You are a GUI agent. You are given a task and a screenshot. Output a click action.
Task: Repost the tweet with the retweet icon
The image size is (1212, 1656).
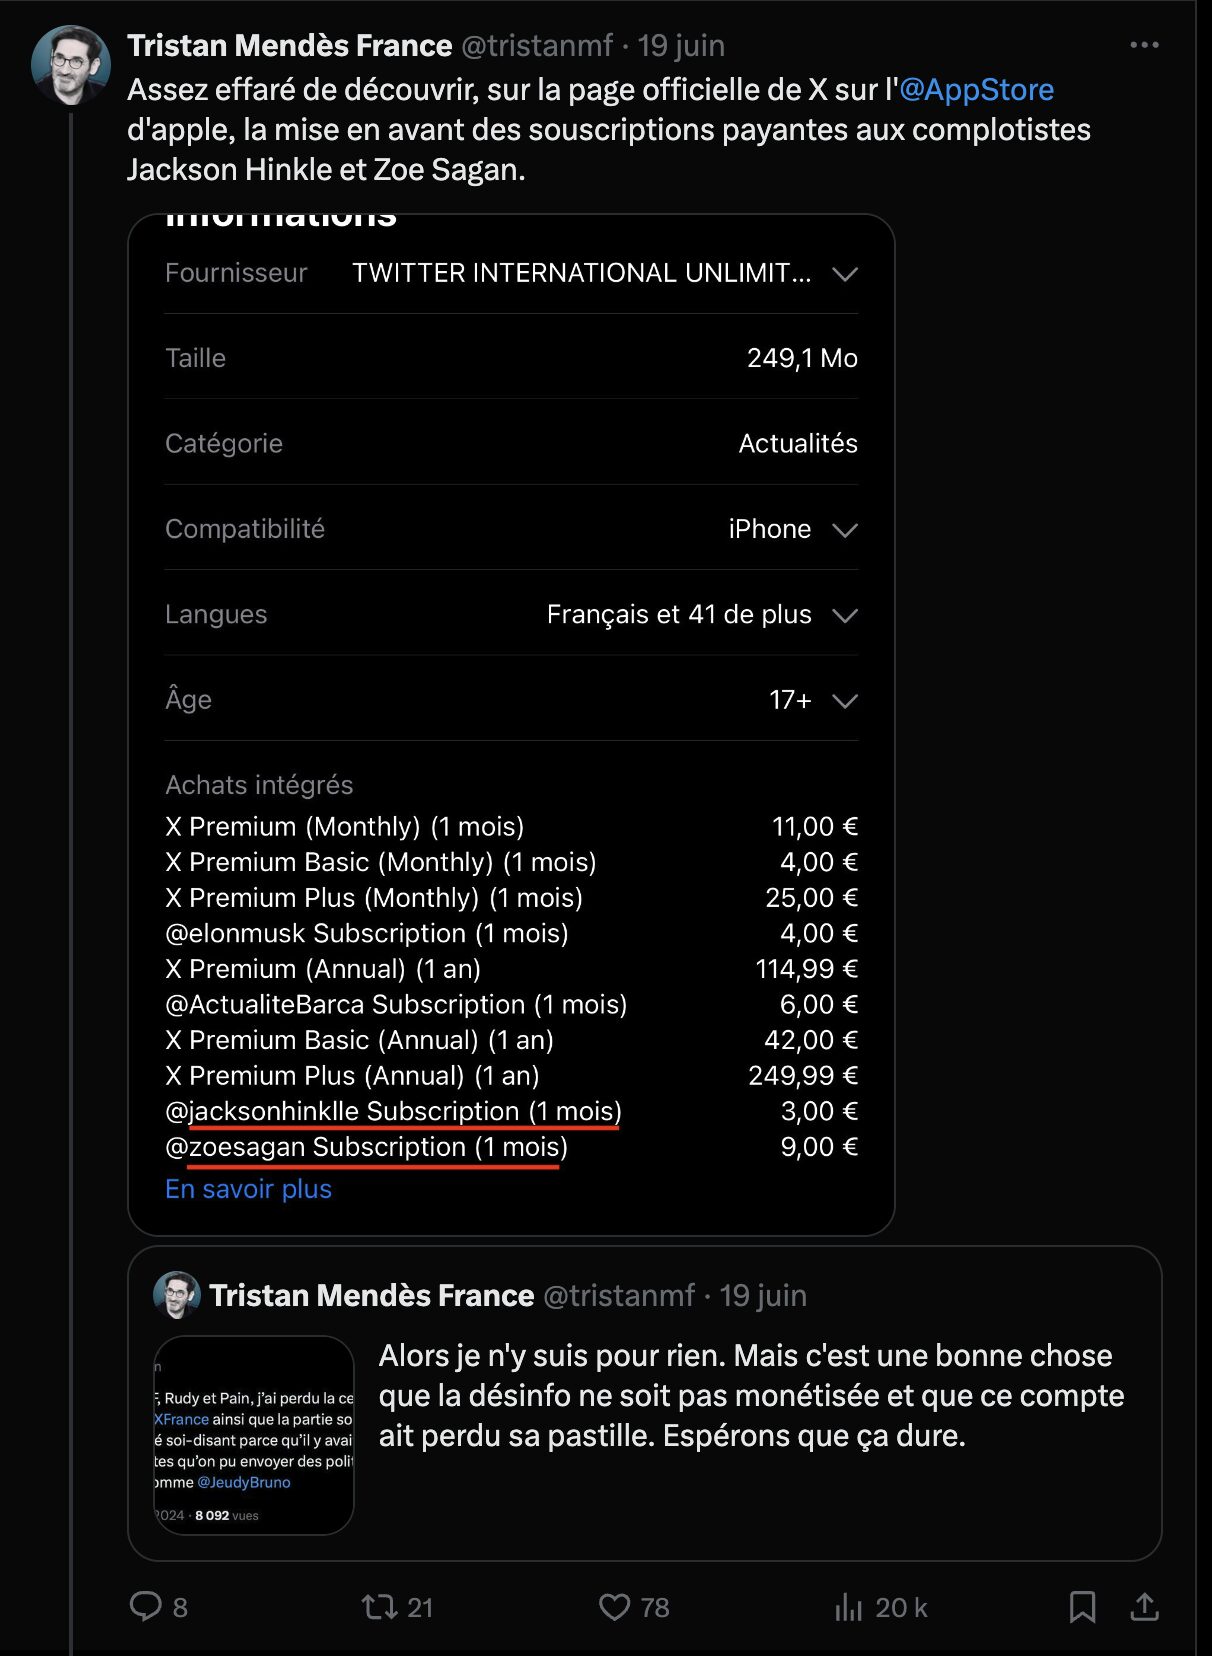tap(380, 1607)
